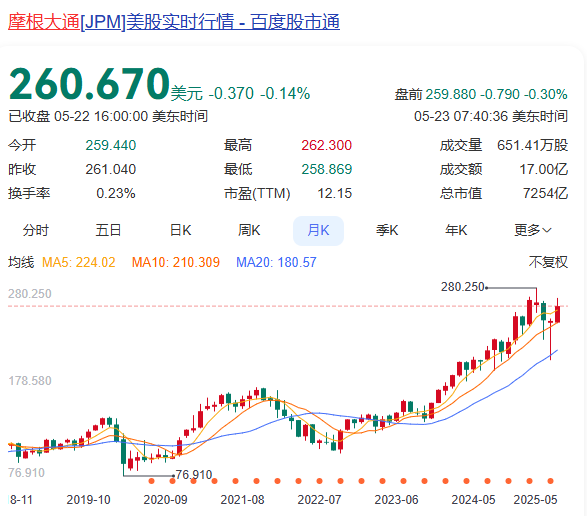Click the 2021-08 date axis label
The width and height of the screenshot is (587, 516).
click(243, 500)
